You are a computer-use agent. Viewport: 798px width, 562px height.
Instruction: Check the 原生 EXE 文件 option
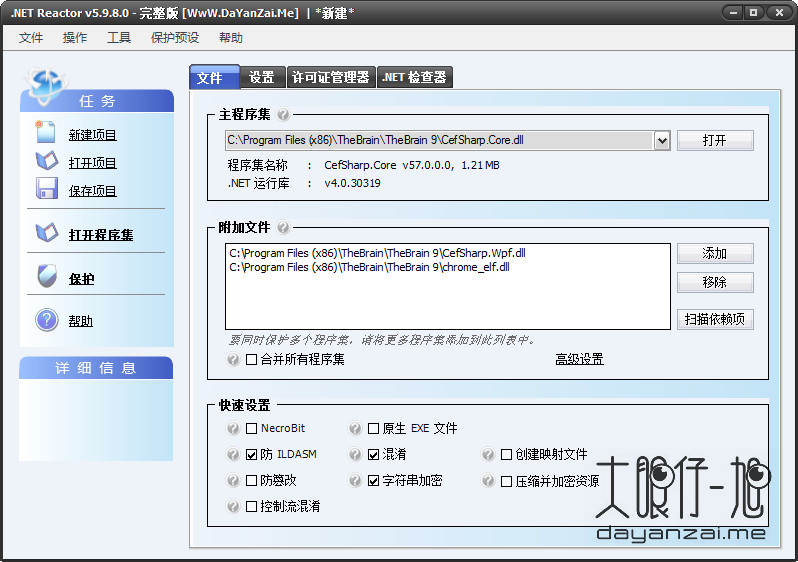click(373, 428)
